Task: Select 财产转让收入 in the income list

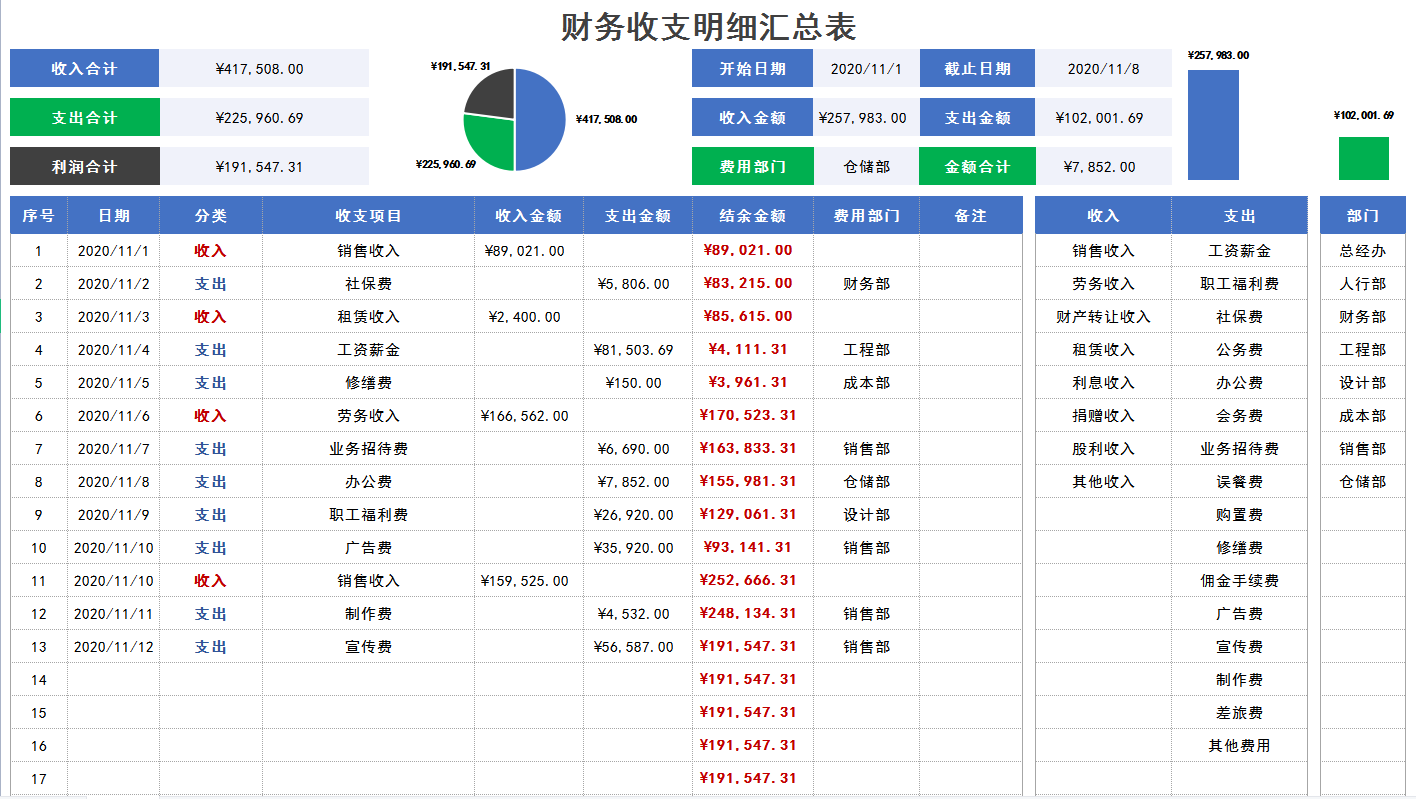Action: coord(1103,317)
